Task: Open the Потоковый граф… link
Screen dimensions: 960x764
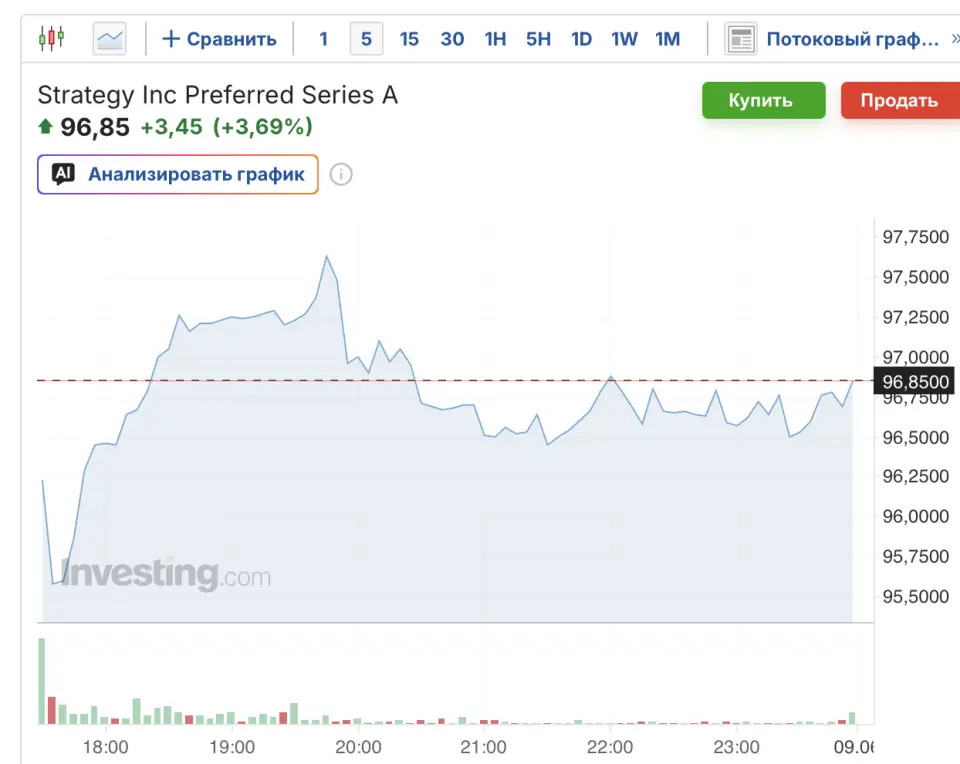Action: 852,39
